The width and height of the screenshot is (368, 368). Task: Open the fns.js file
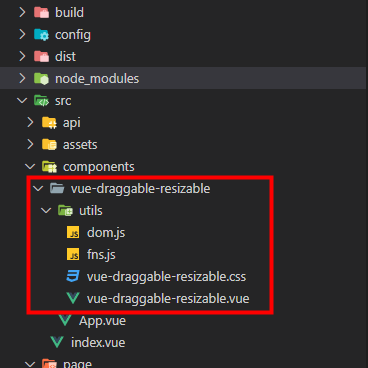coord(101,255)
